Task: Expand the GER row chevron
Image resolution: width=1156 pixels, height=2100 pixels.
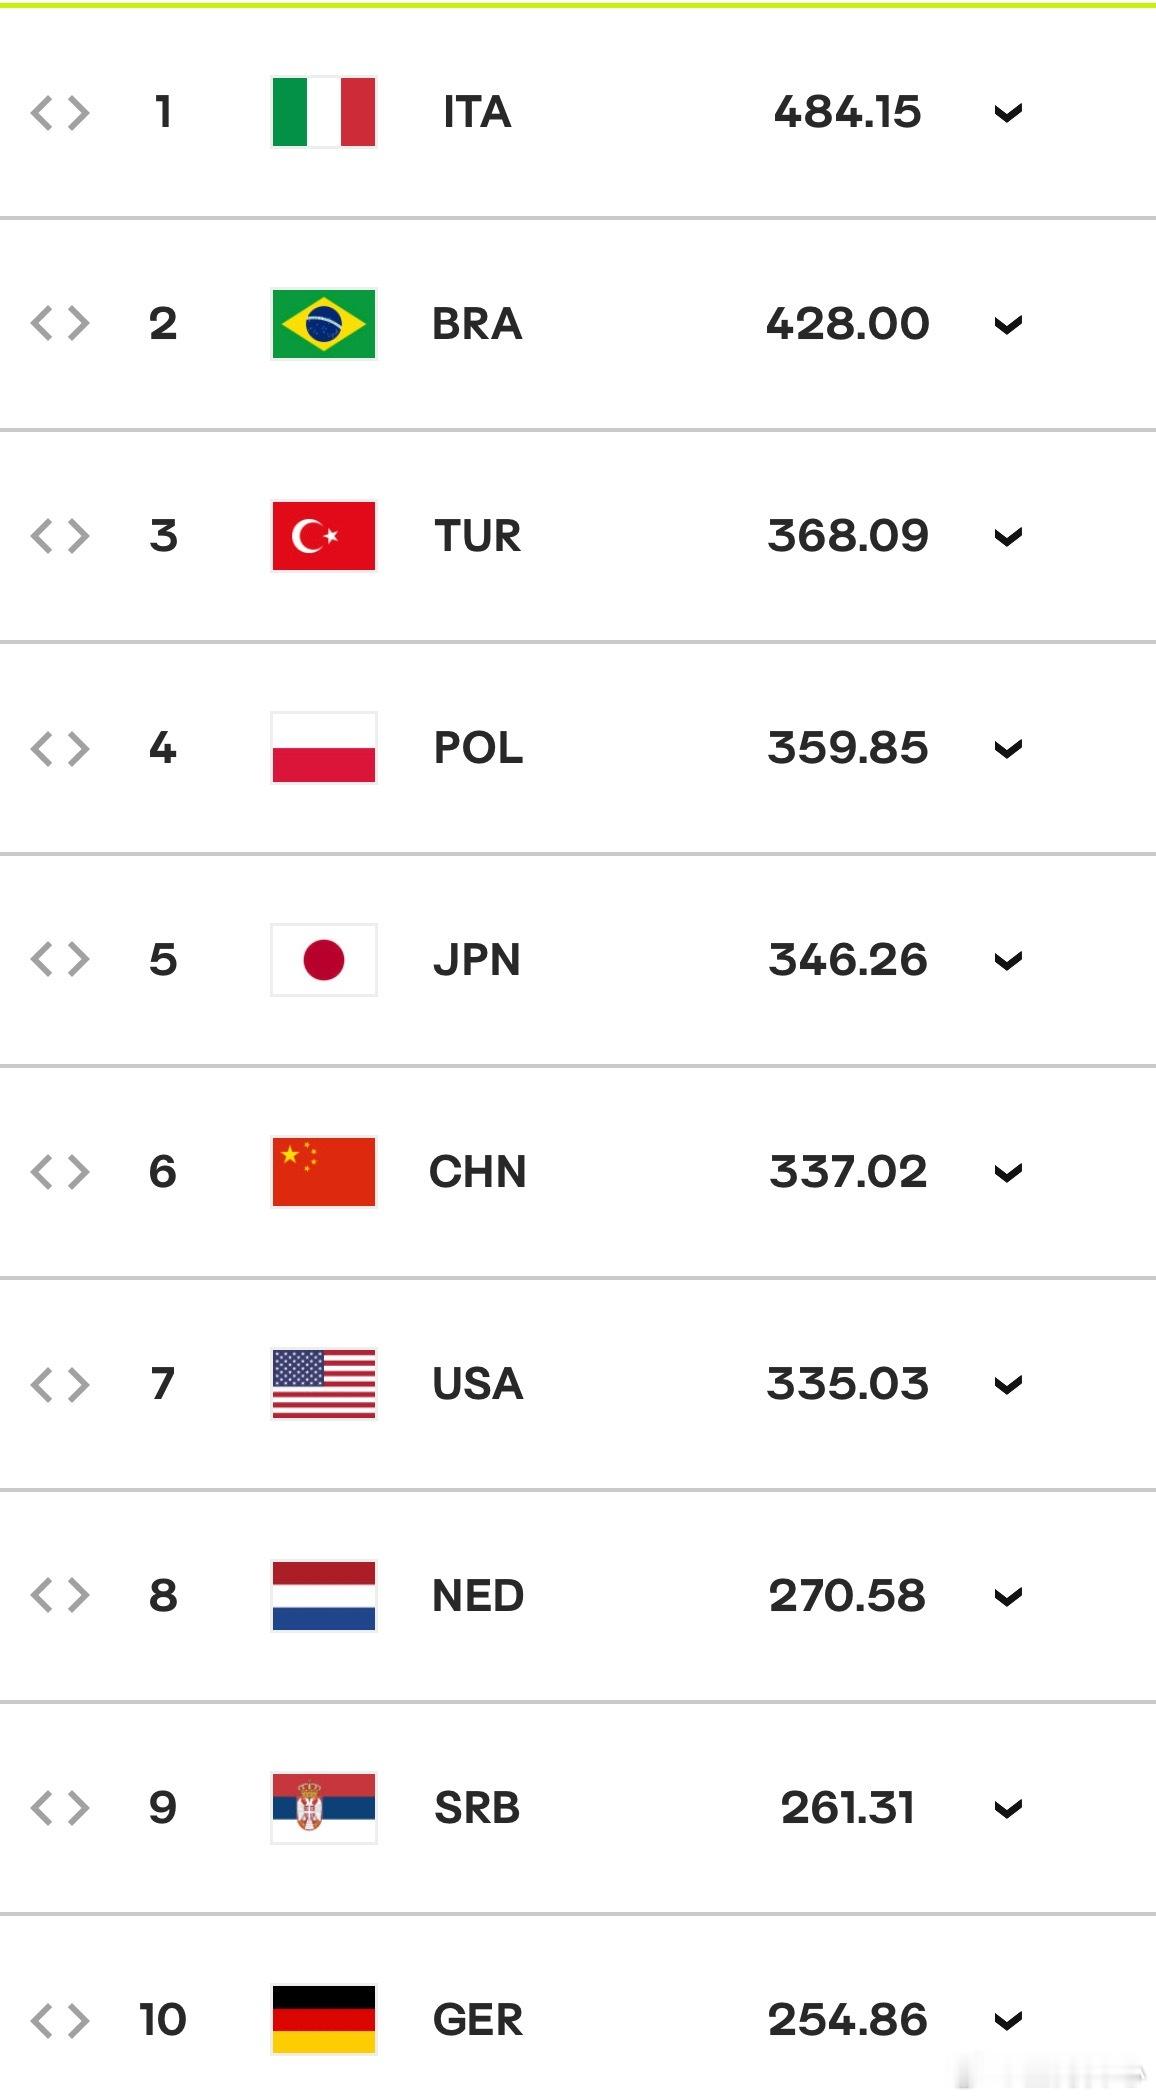Action: [x=1008, y=2021]
